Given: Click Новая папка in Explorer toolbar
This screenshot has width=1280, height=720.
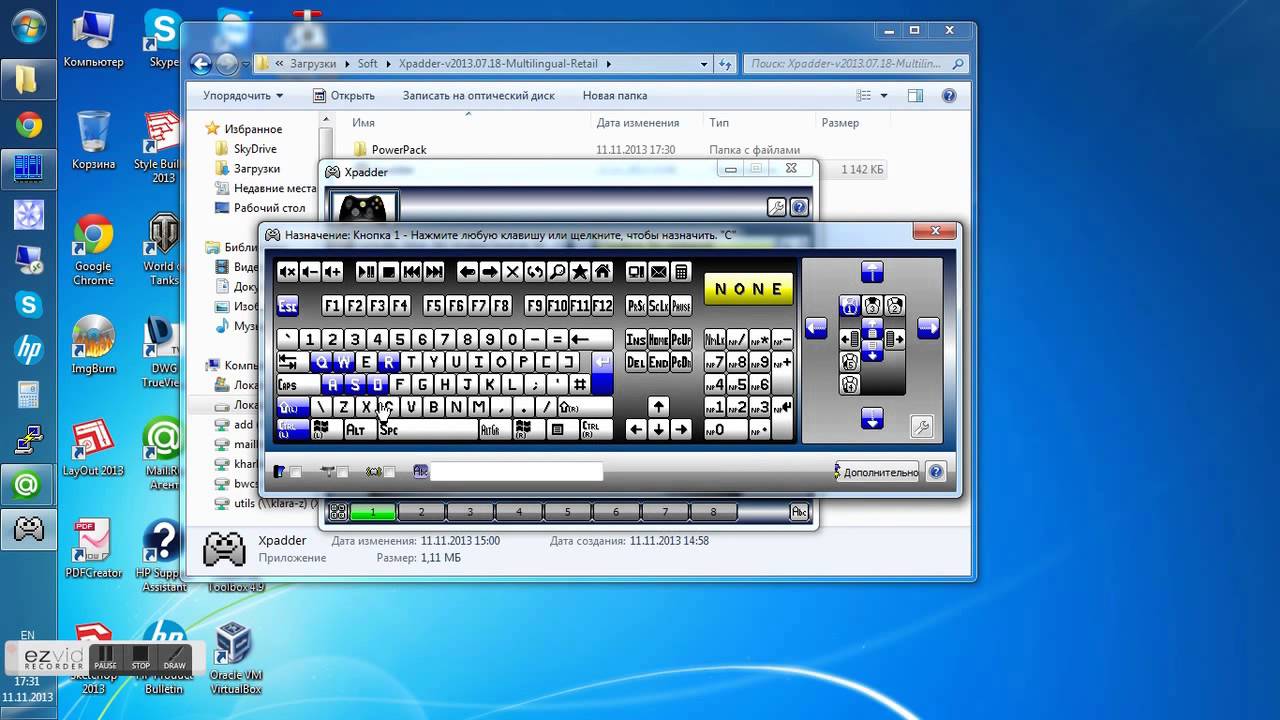Looking at the screenshot, I should pos(615,96).
